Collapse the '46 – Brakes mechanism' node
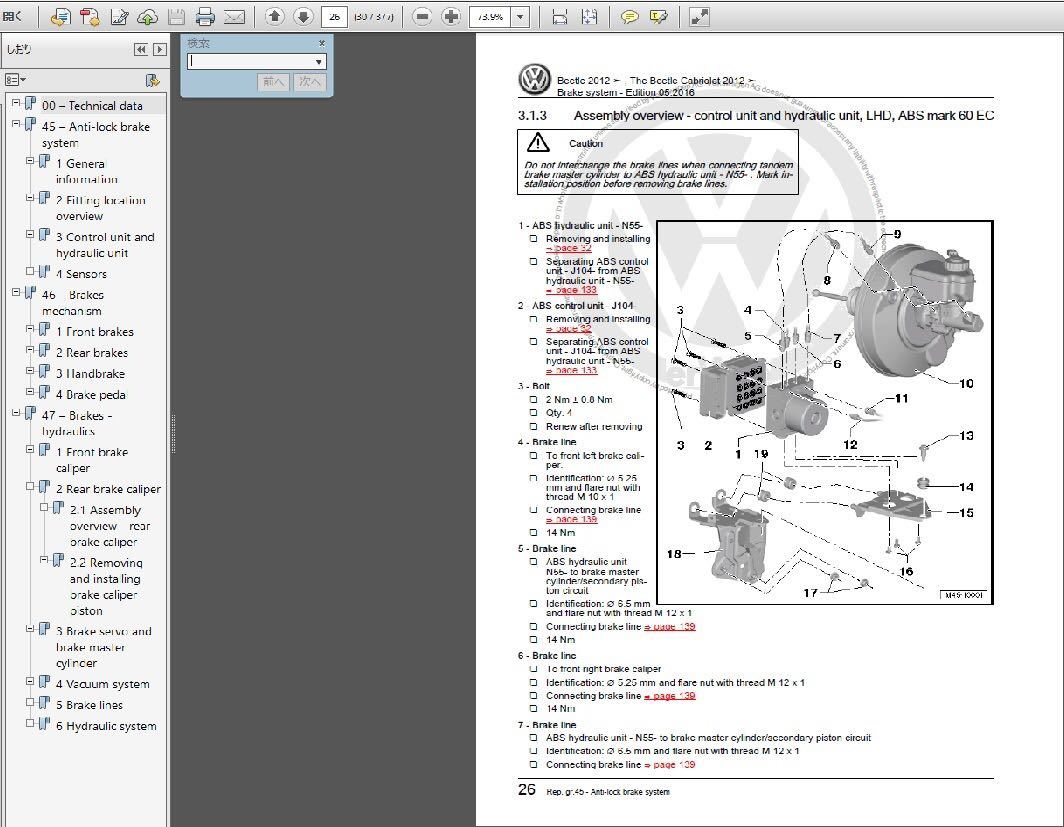Screen dimensions: 1064x827 (x=16, y=292)
